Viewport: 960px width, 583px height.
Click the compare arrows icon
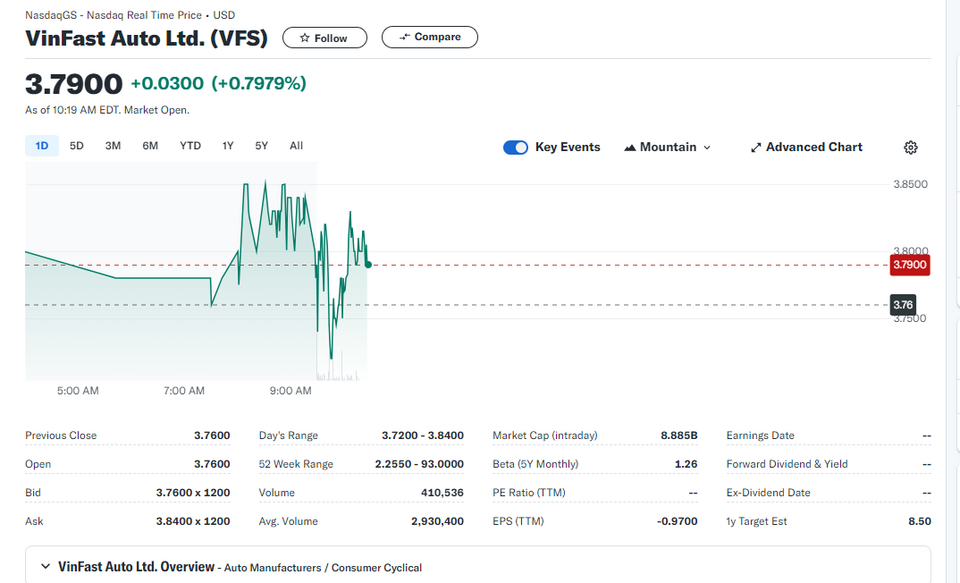(x=405, y=37)
